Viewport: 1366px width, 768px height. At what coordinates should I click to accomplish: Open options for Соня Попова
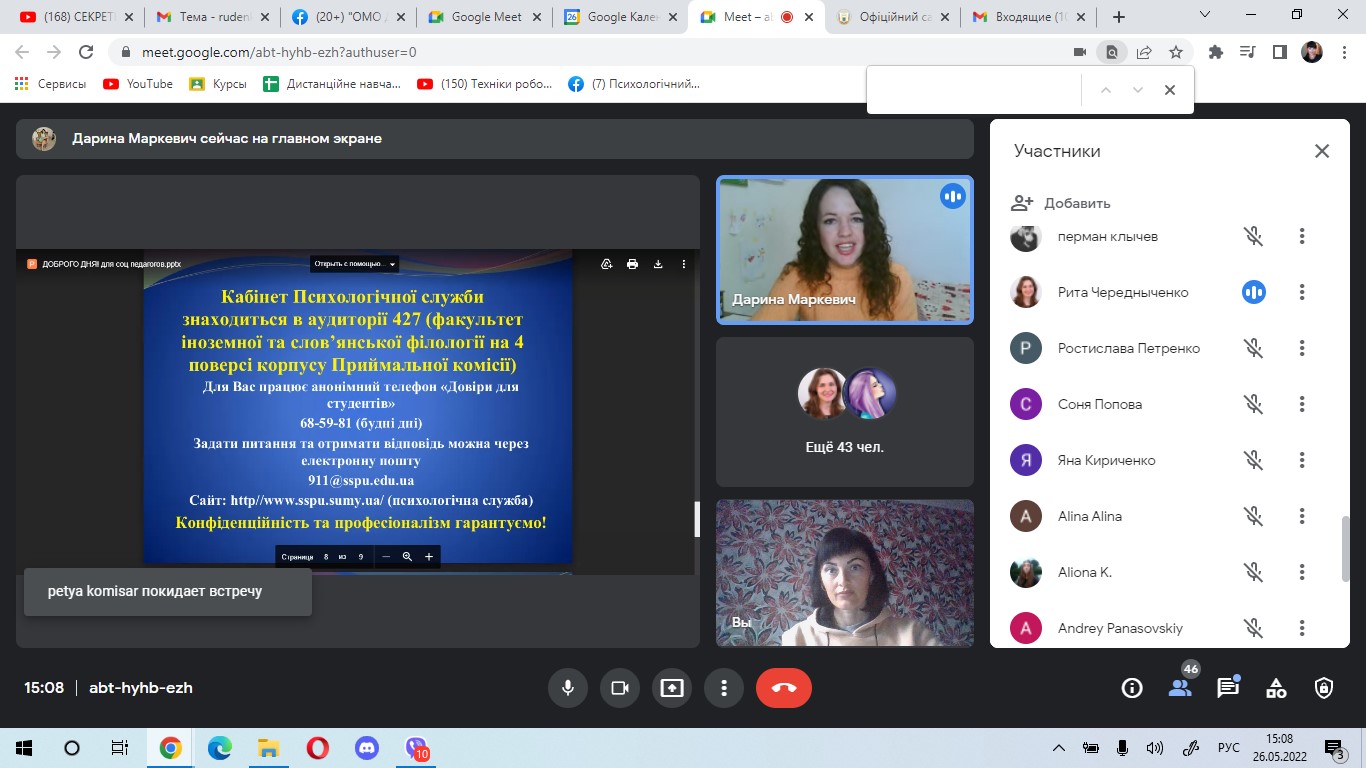1302,404
